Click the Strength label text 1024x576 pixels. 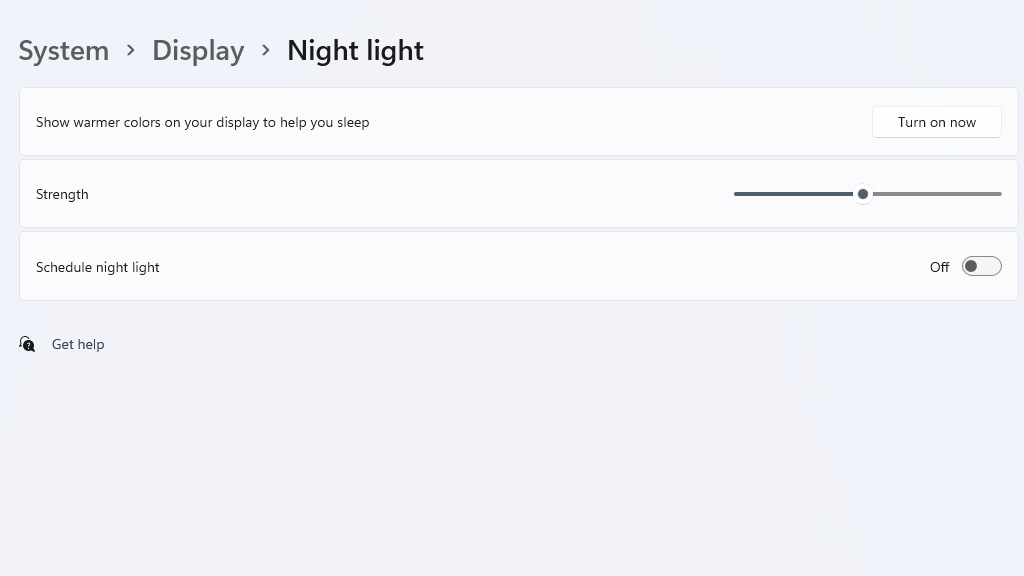point(62,195)
